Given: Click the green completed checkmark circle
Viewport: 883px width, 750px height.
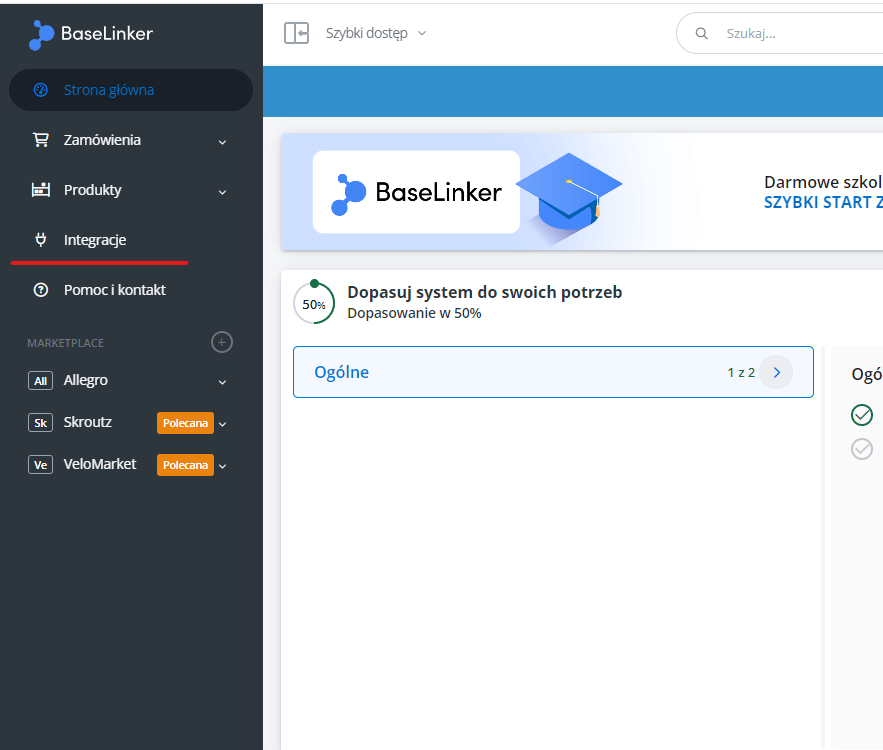Looking at the screenshot, I should pos(862,415).
